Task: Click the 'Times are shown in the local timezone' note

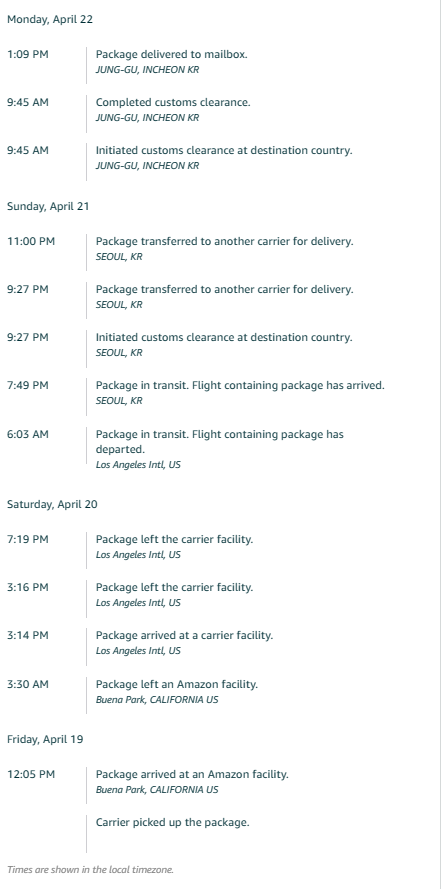Action: point(90,869)
